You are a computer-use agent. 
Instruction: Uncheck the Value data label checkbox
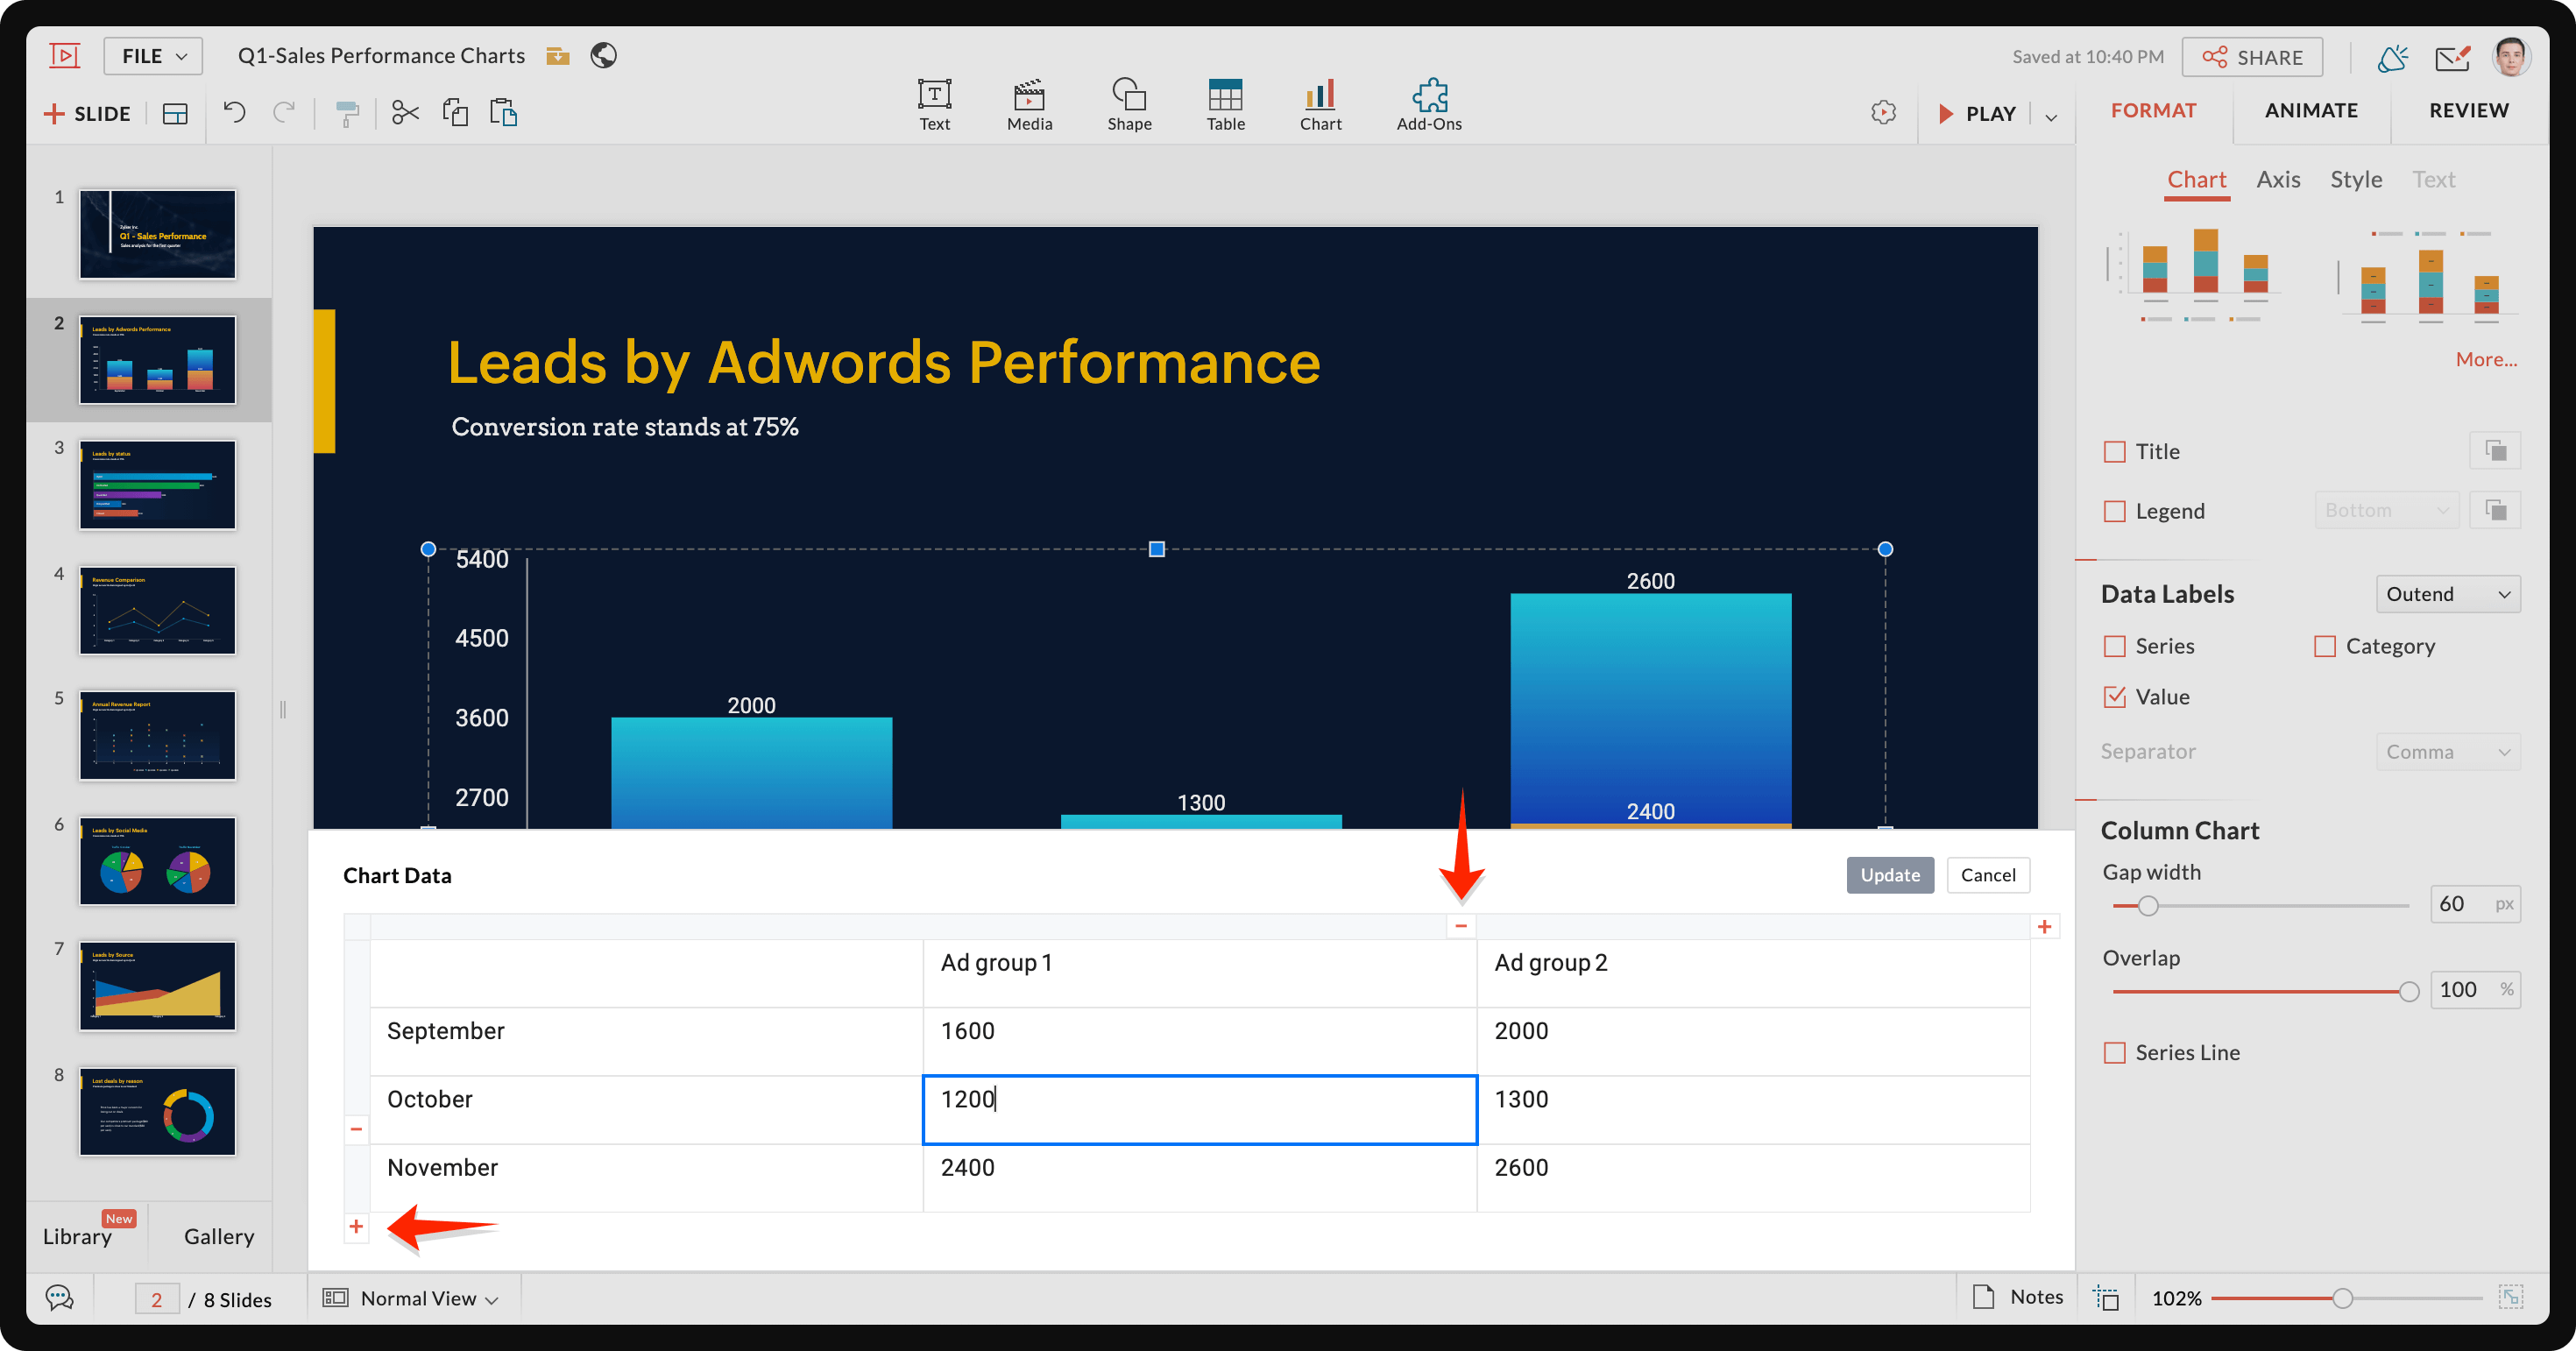[2114, 697]
